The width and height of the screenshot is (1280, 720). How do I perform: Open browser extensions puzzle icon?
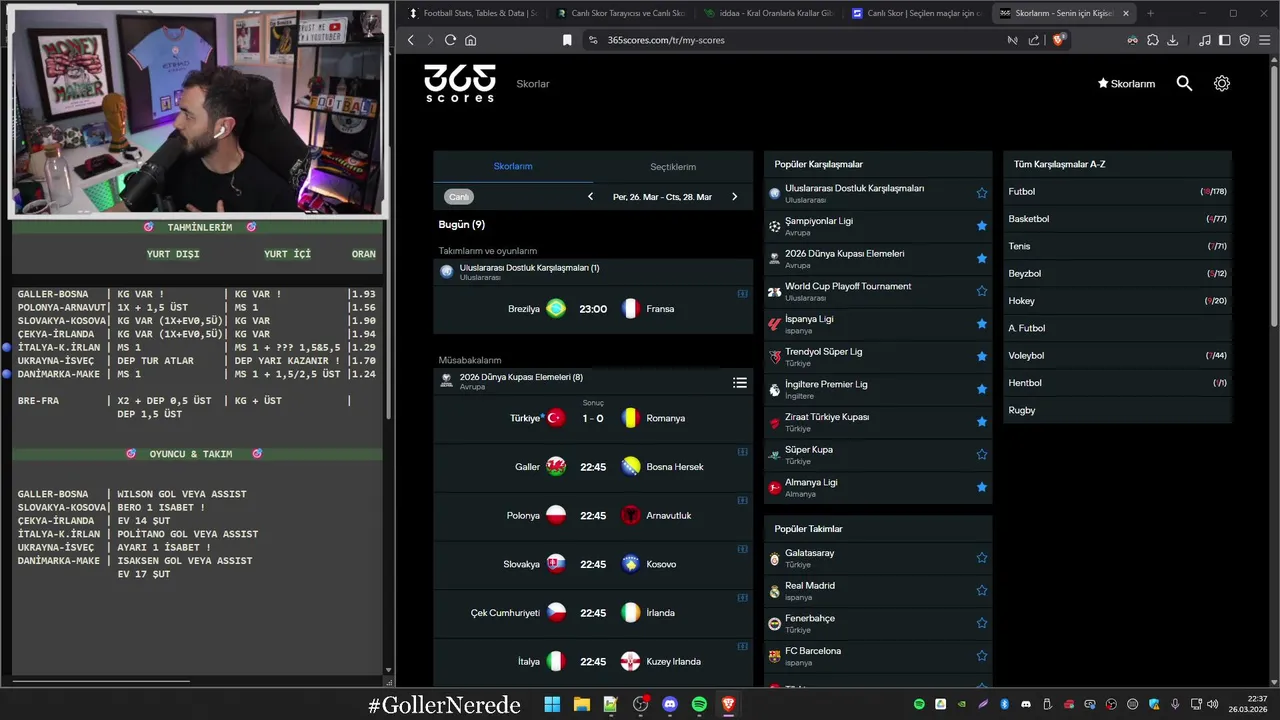coord(1152,40)
